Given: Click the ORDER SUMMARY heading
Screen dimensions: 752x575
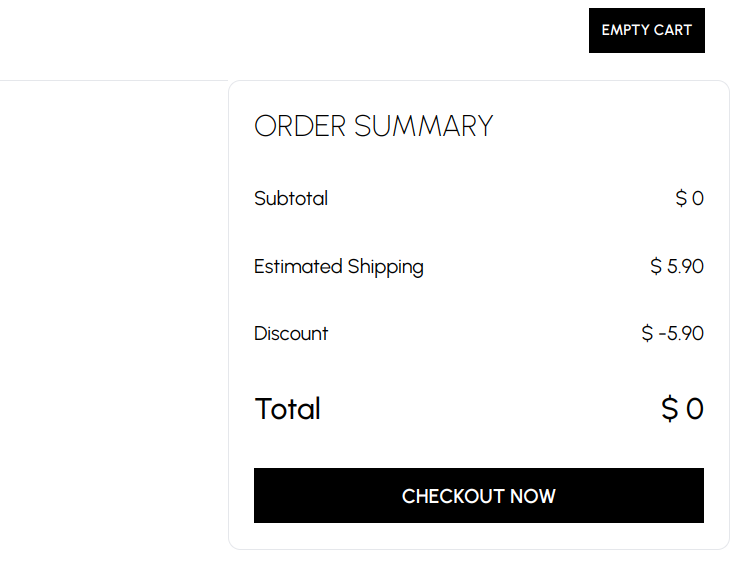Looking at the screenshot, I should 373,127.
